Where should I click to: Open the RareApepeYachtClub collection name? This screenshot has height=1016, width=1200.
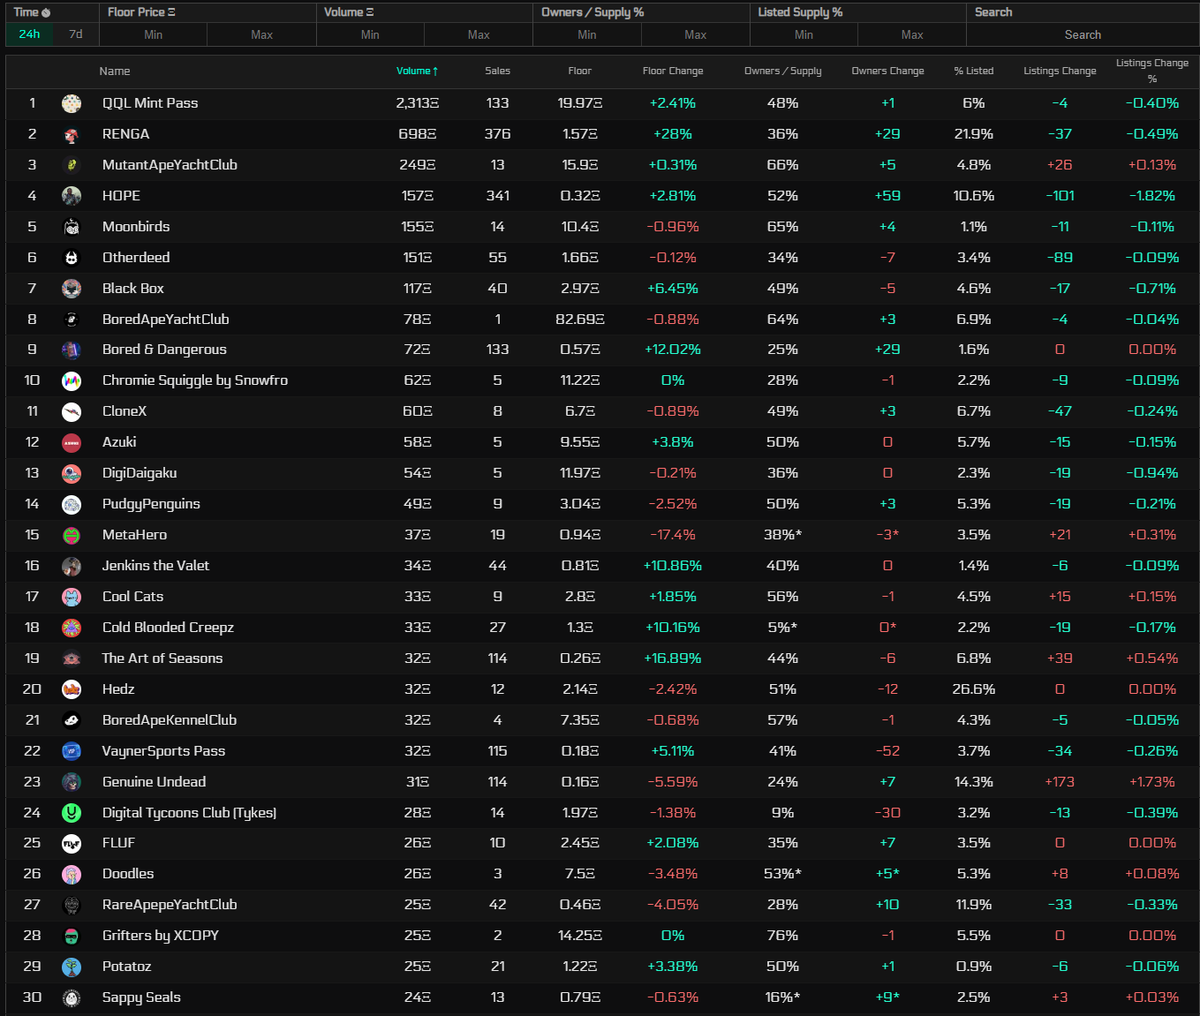[x=170, y=905]
